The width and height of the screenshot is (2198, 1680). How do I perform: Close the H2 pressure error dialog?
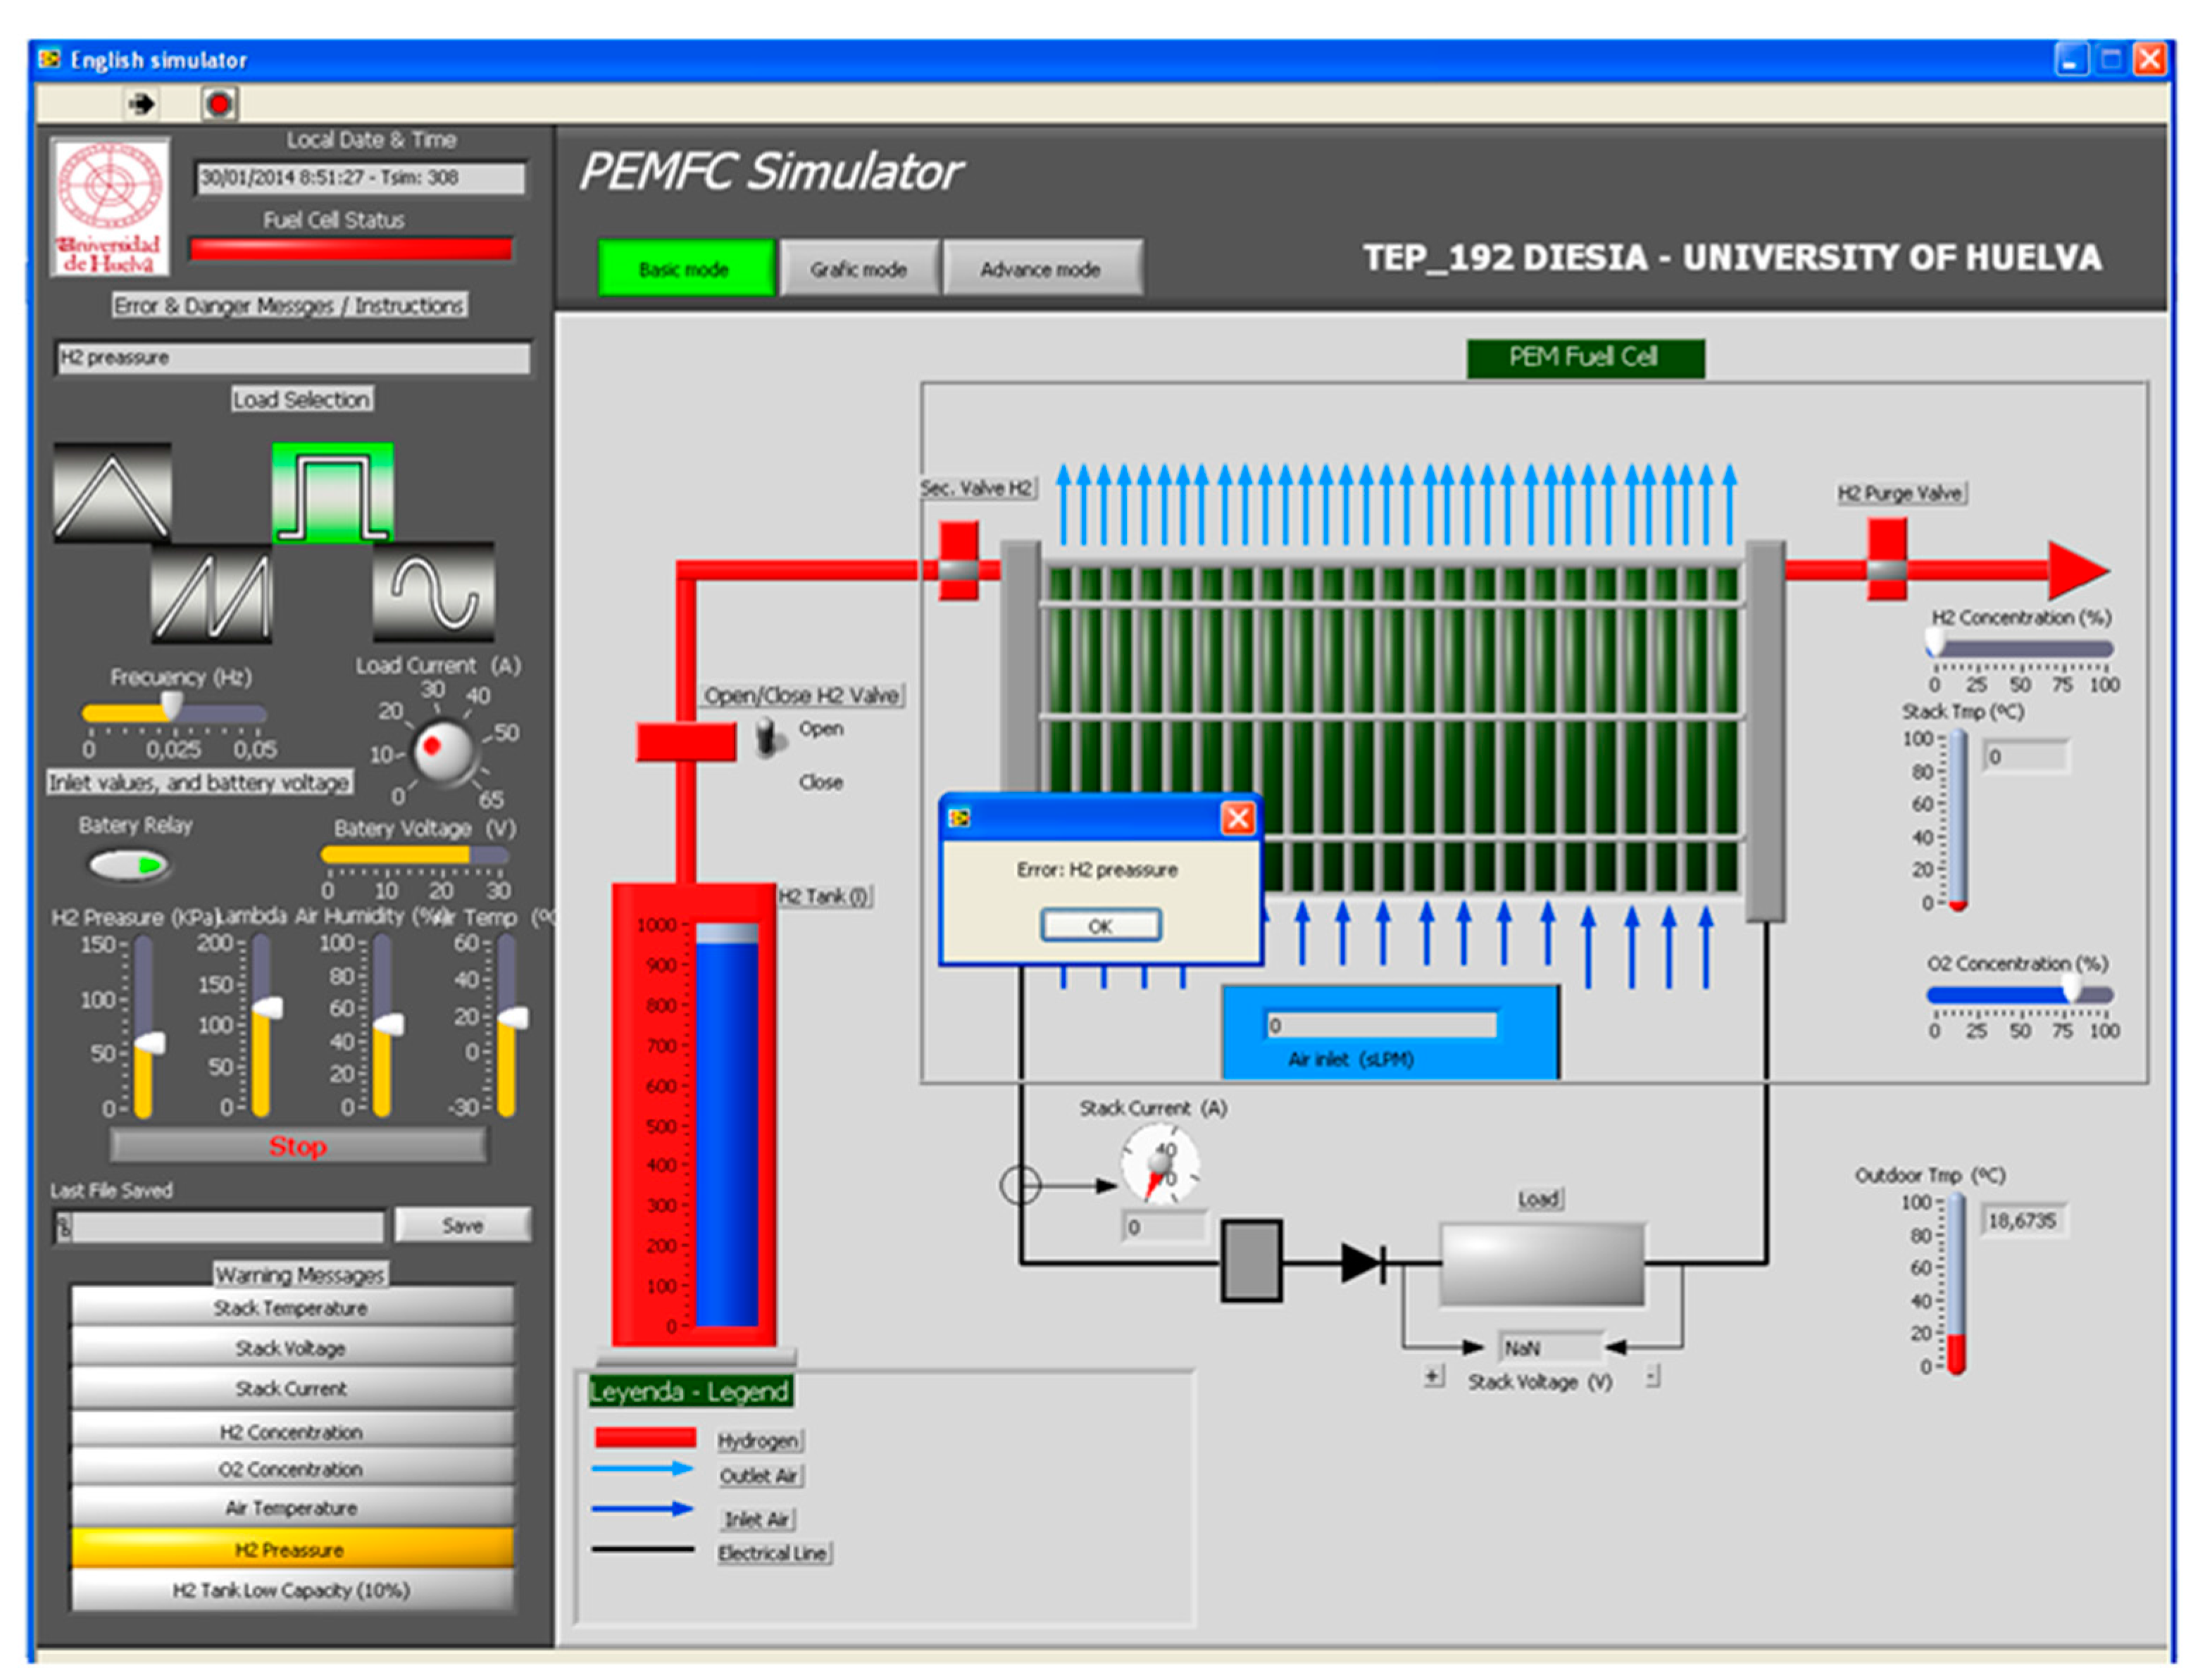coord(1237,820)
